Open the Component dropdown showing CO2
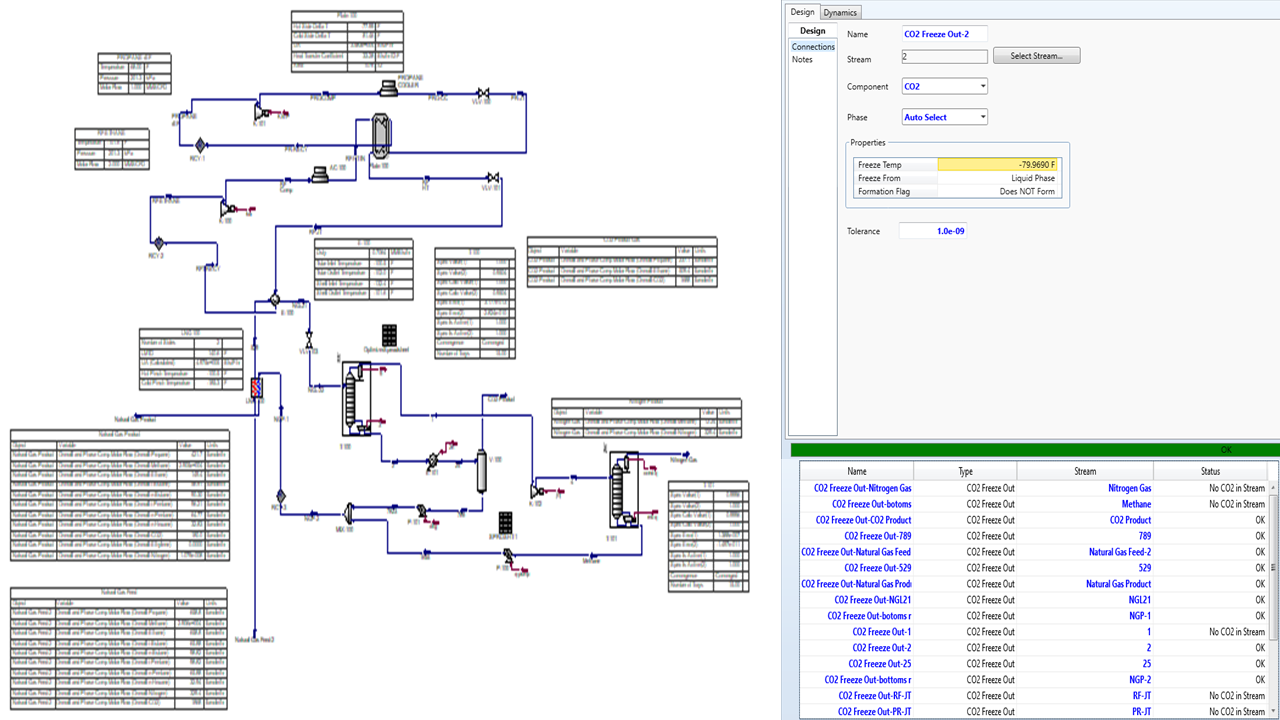 click(944, 87)
